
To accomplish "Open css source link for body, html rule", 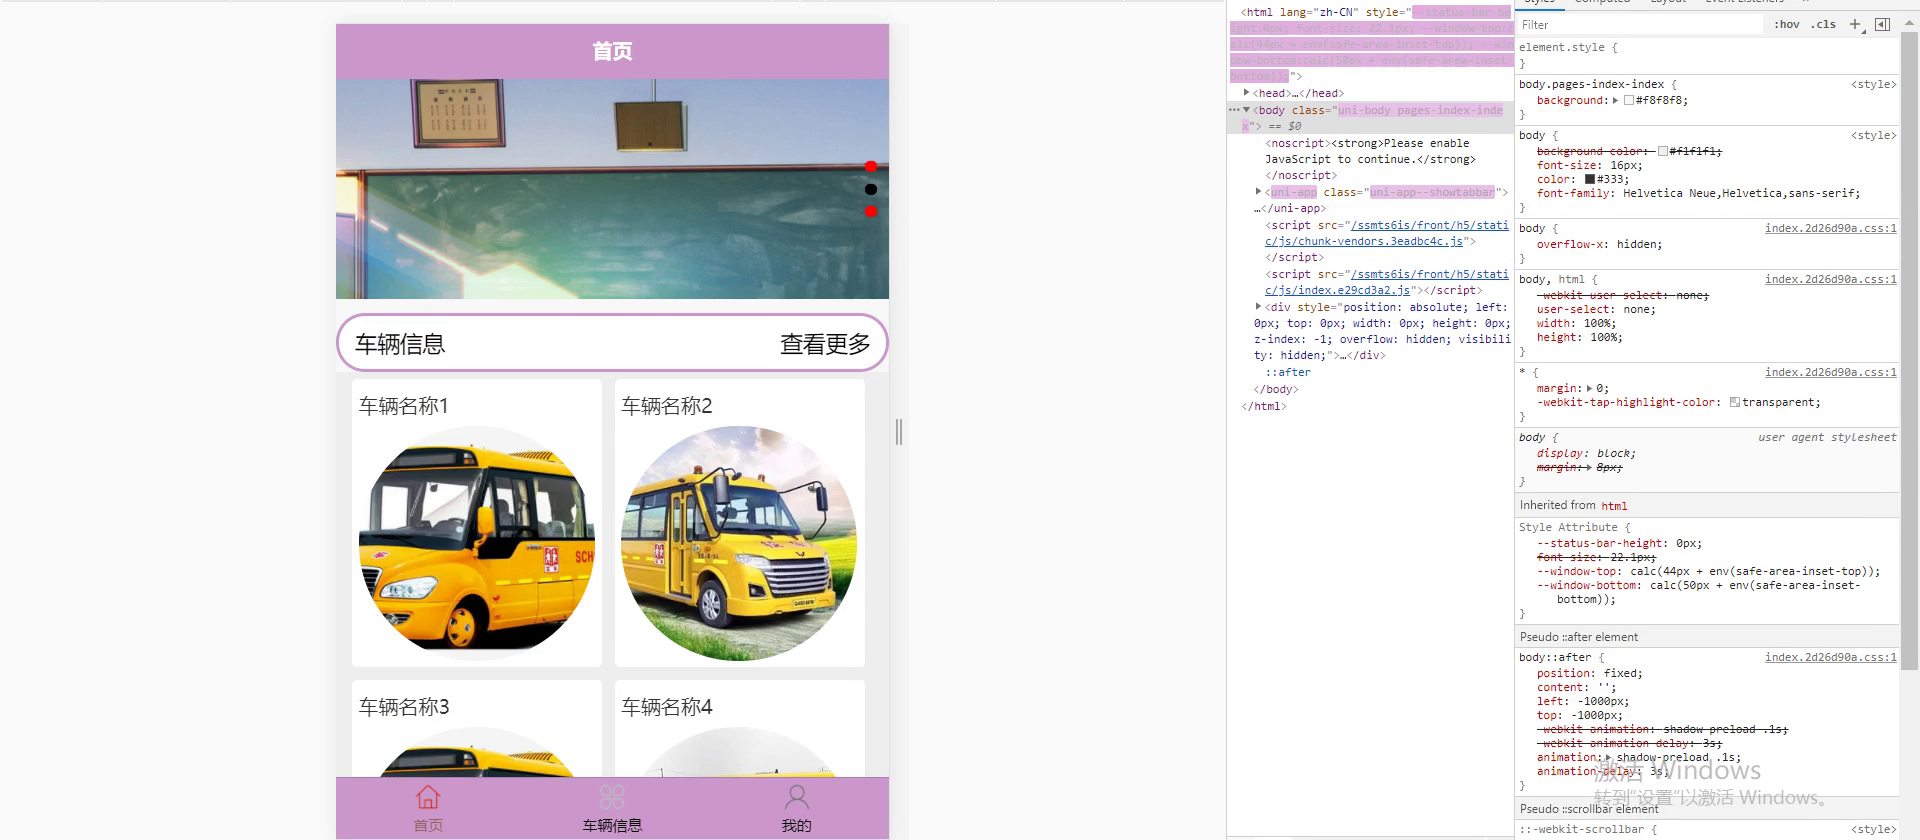I will pos(1831,279).
